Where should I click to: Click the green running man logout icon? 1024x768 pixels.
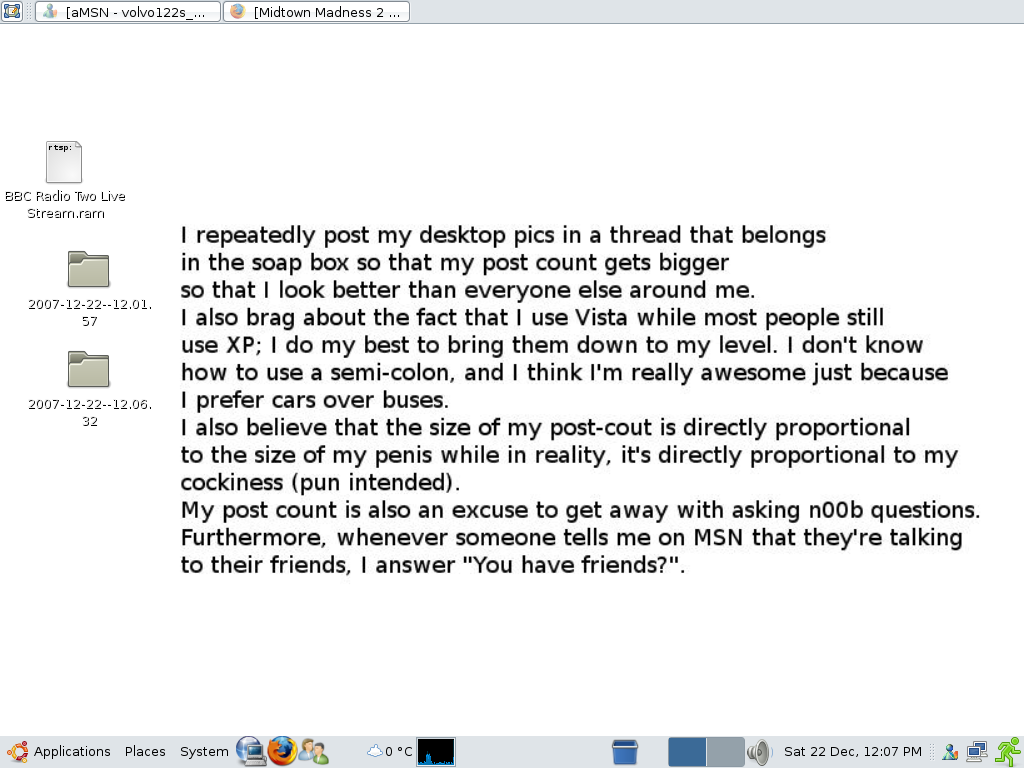pyautogui.click(x=1008, y=752)
